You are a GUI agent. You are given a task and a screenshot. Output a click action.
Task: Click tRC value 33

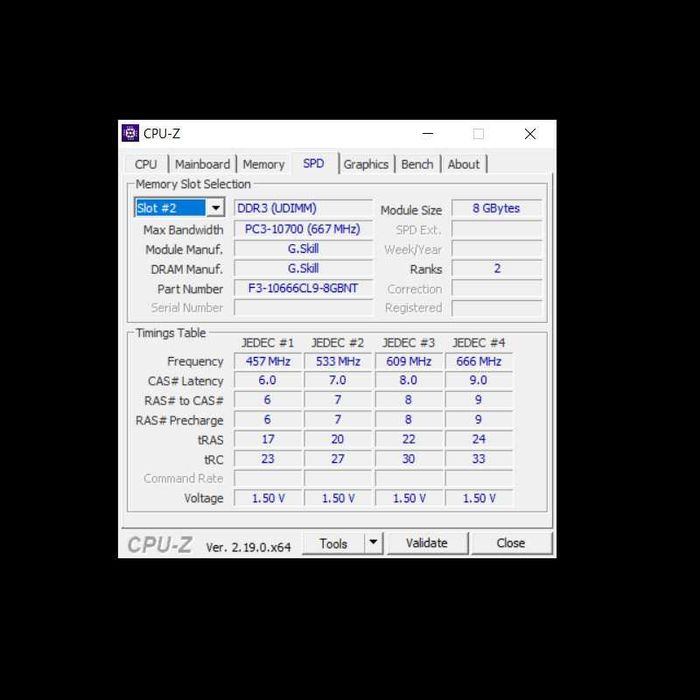click(x=479, y=459)
